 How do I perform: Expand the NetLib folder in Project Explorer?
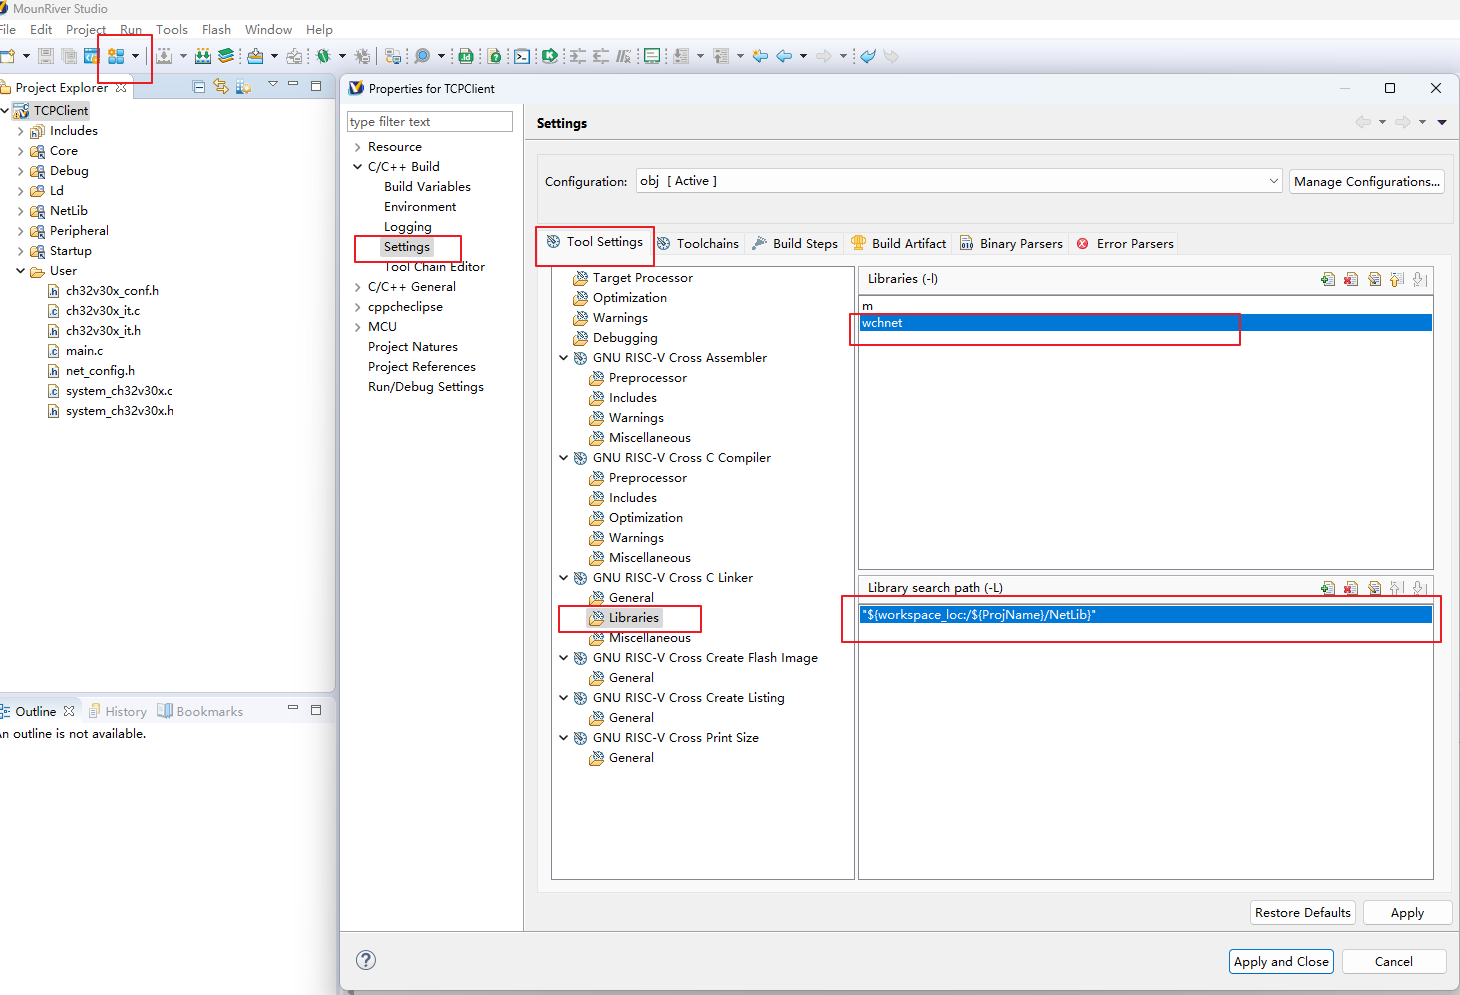tap(20, 211)
